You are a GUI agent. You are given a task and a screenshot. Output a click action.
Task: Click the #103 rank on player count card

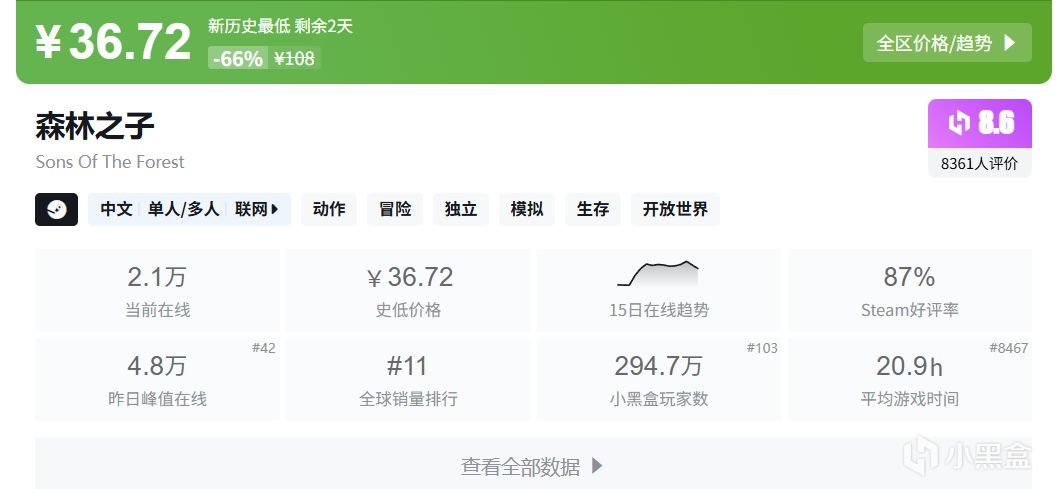(762, 348)
